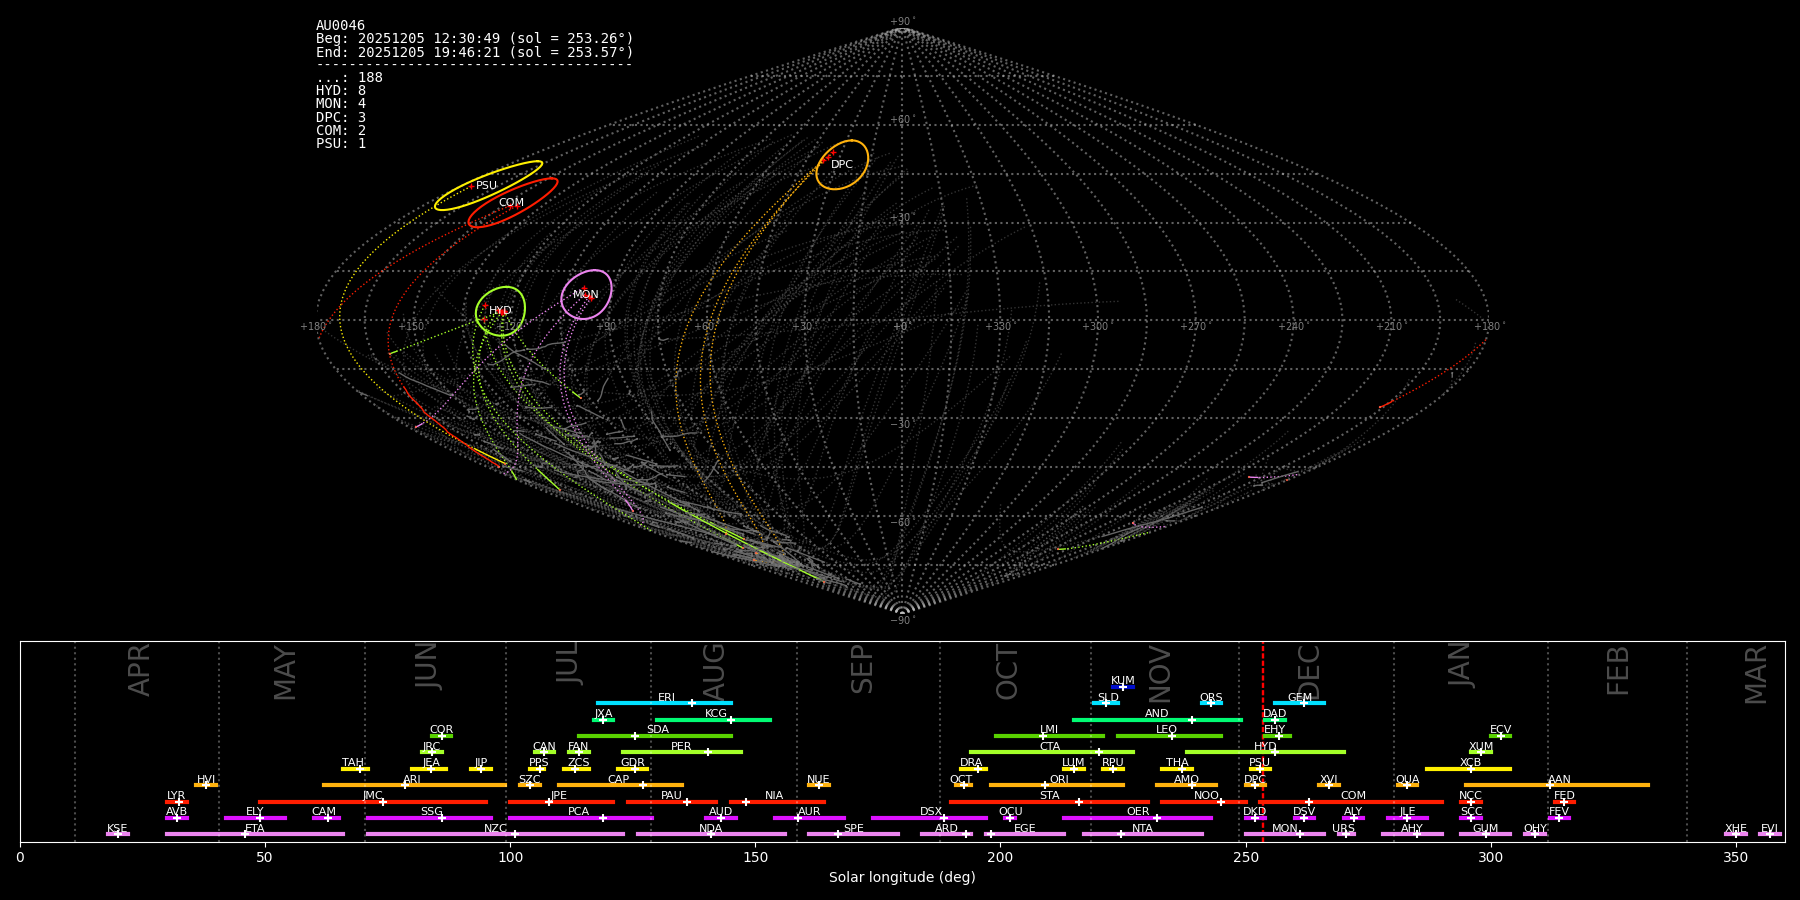Select the 'End: 20251205 19:46:21' header line

point(475,52)
